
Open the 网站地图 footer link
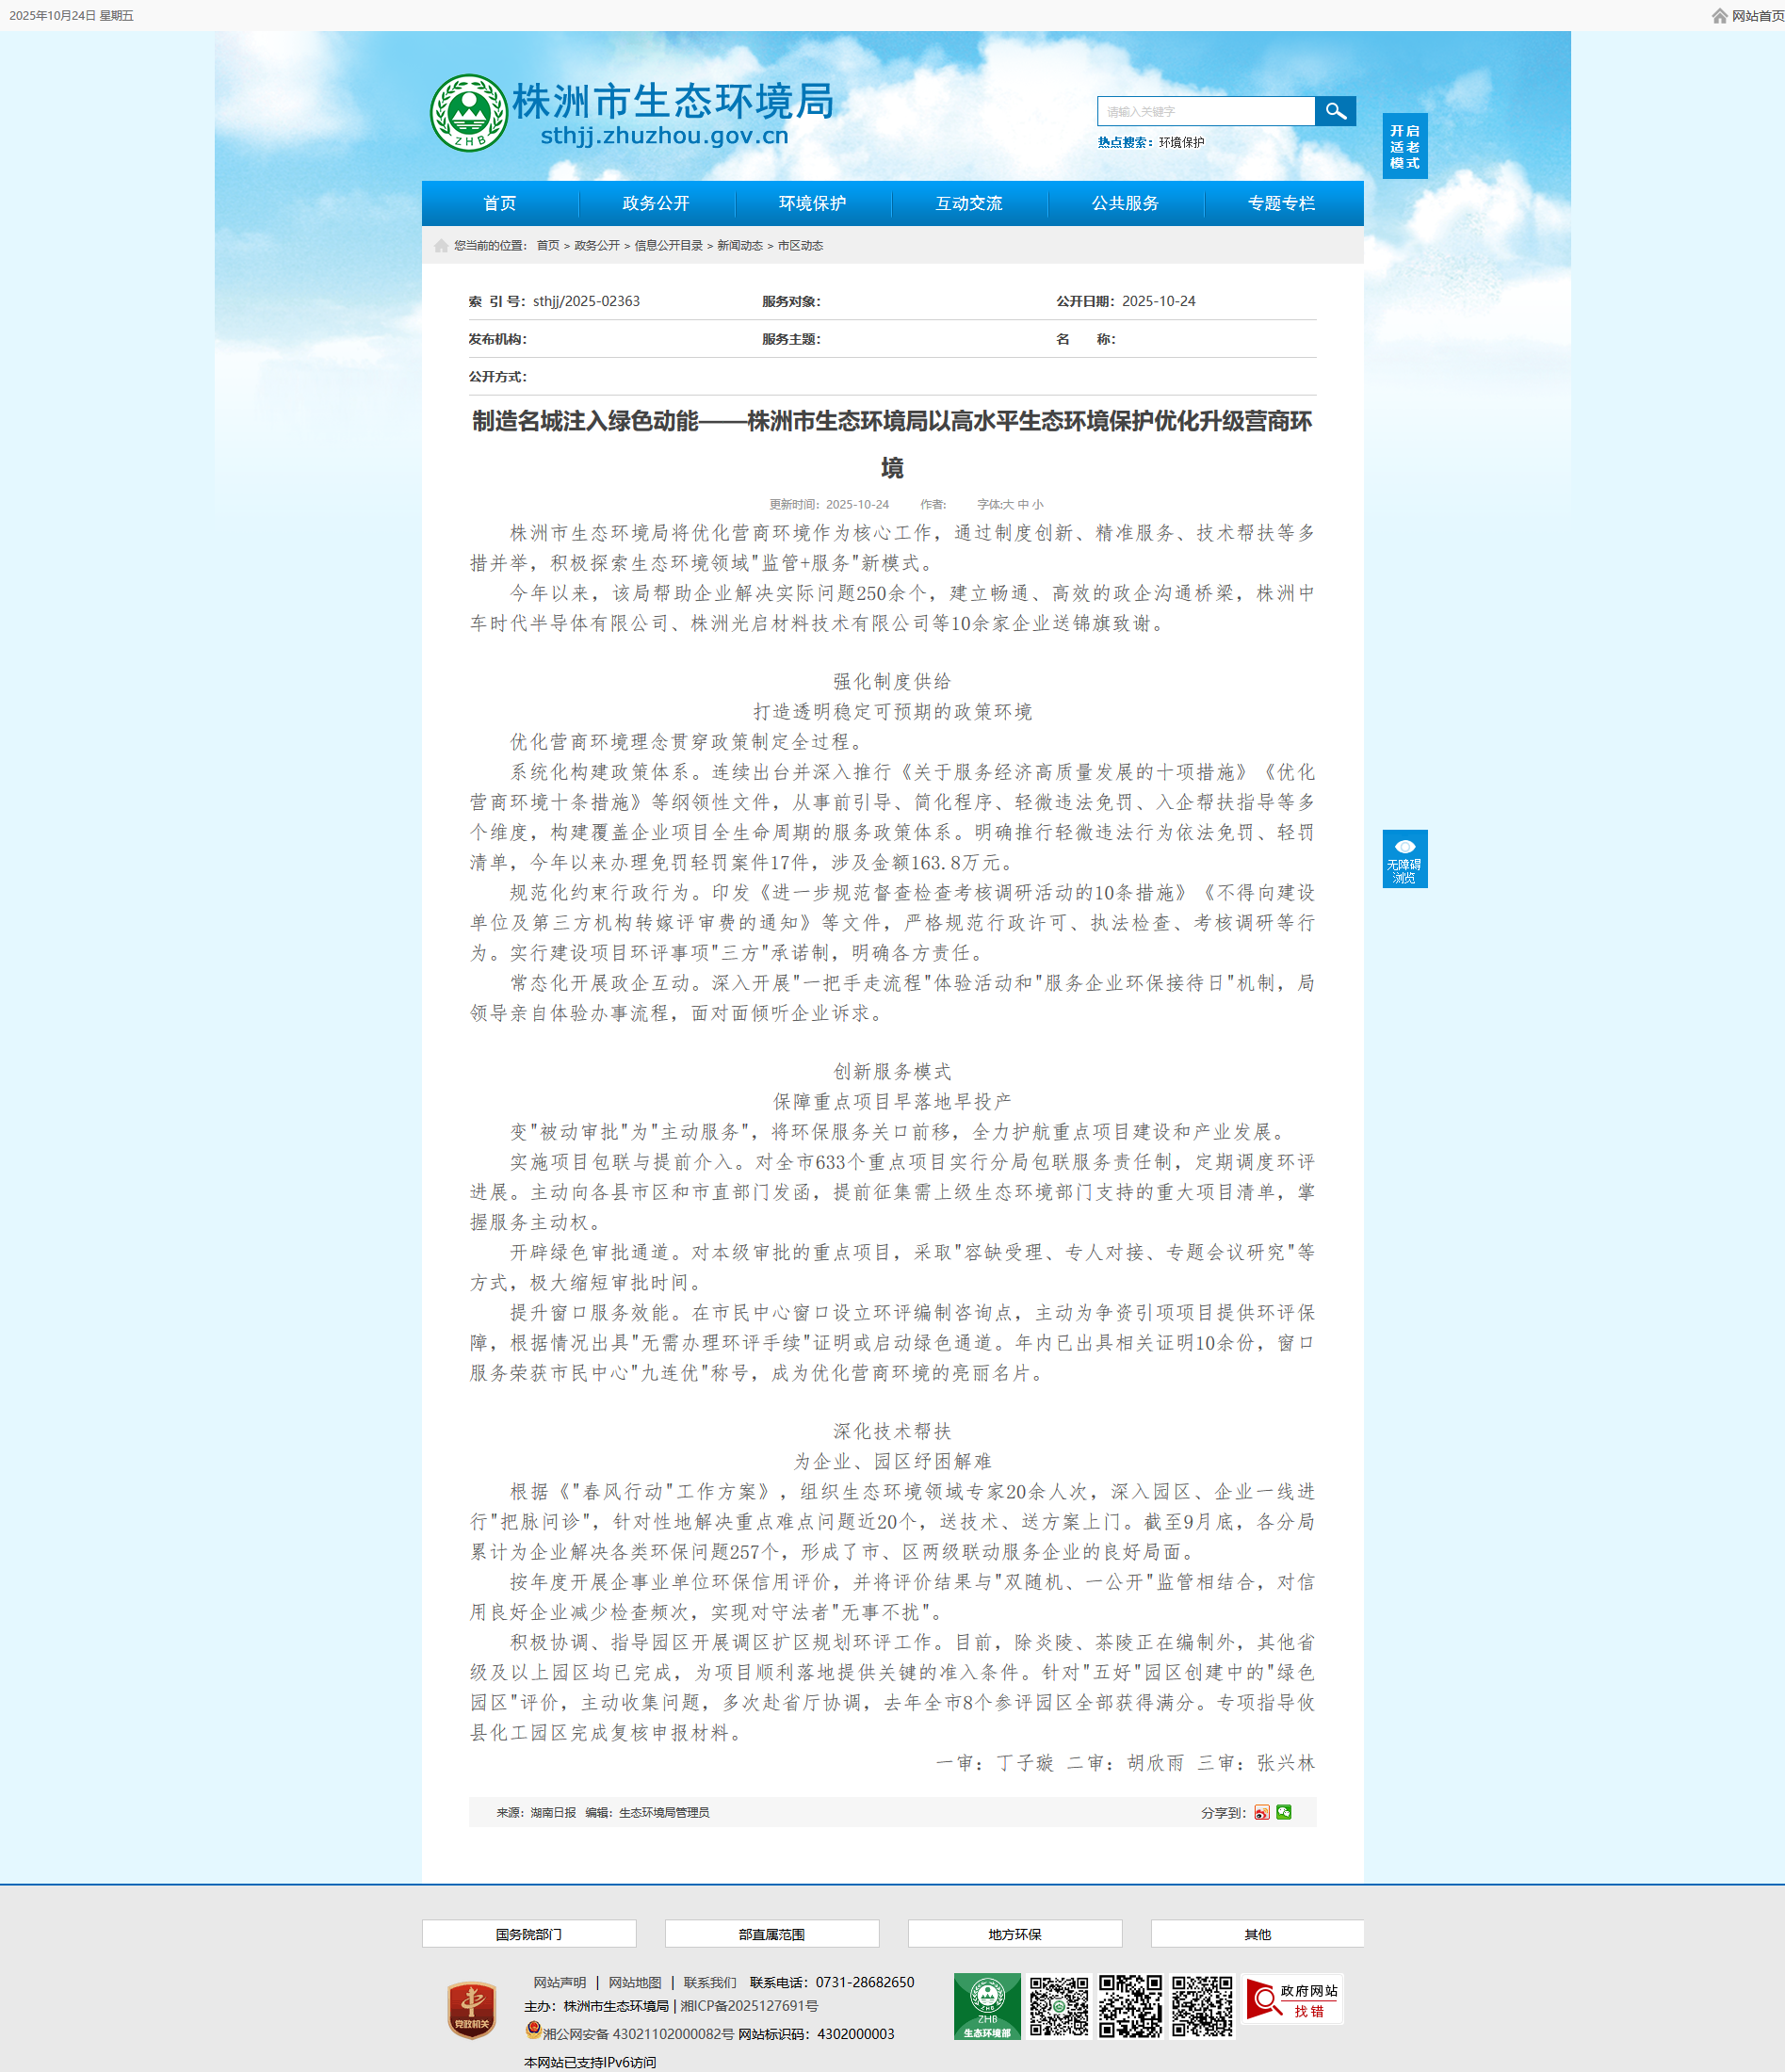(x=635, y=1982)
